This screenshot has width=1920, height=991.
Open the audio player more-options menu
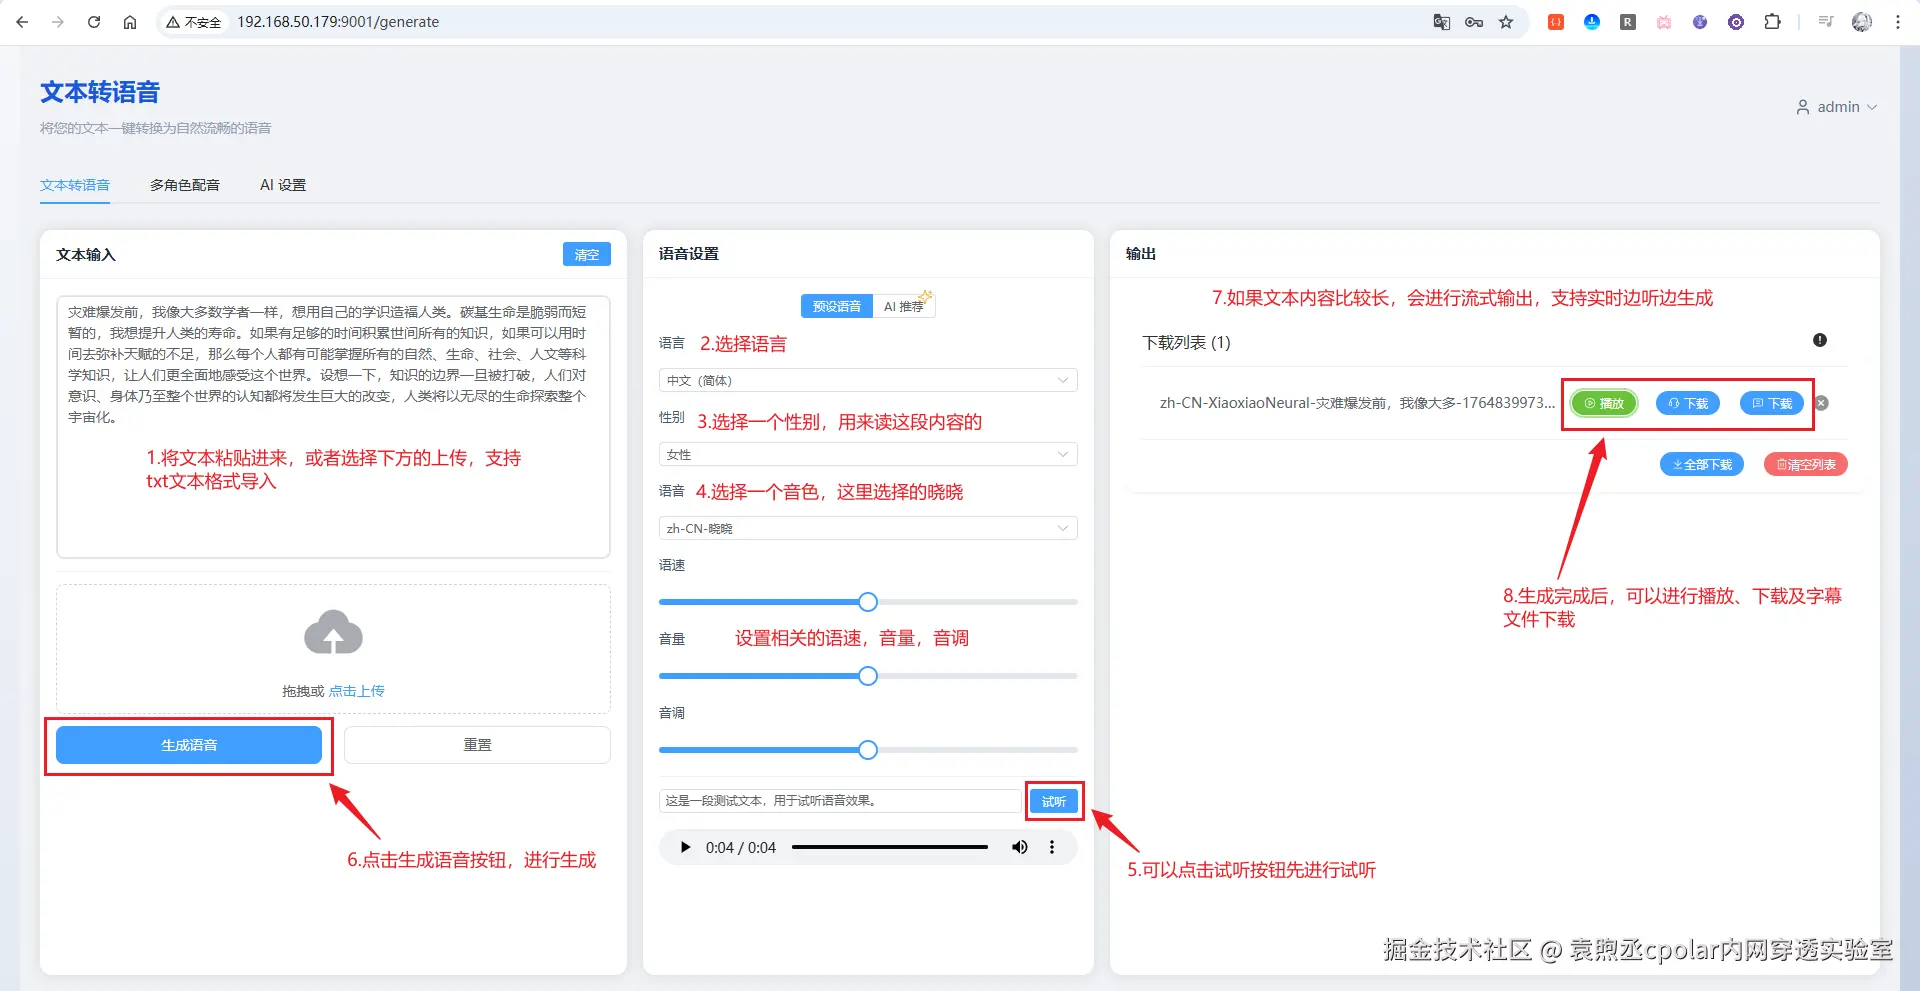(1052, 847)
